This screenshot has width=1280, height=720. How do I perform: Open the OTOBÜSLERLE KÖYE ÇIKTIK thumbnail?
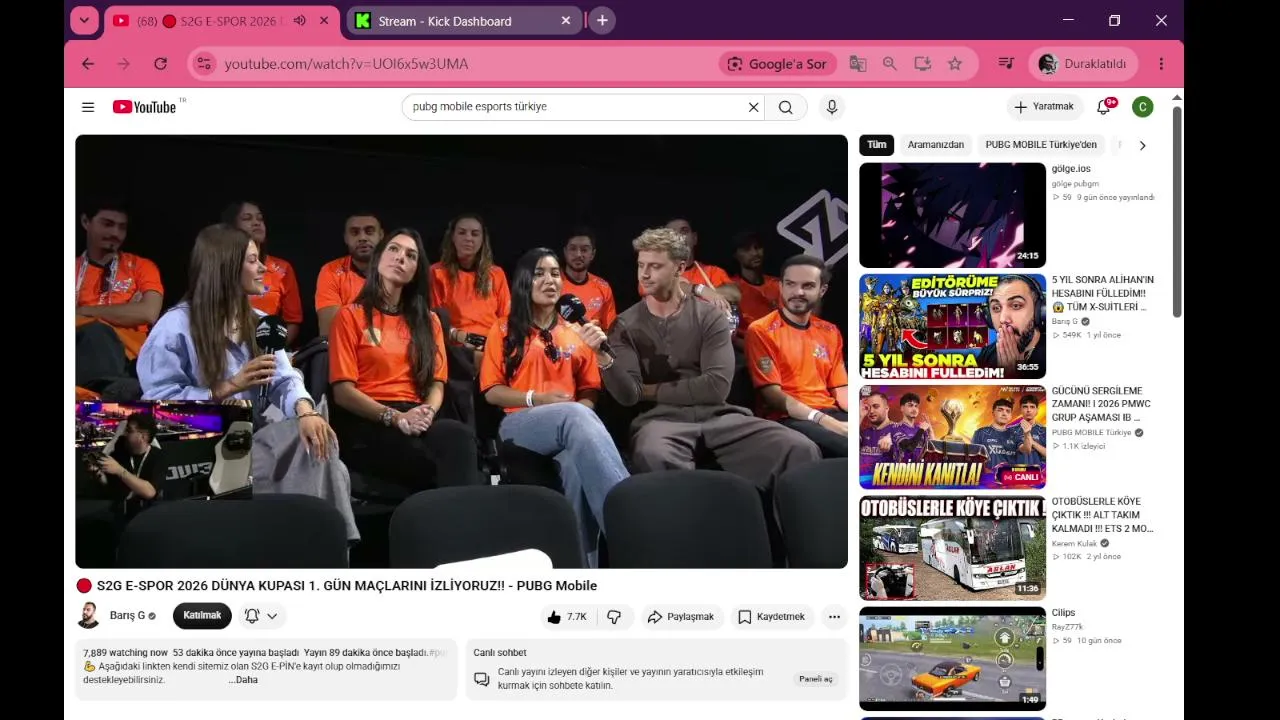(x=952, y=548)
